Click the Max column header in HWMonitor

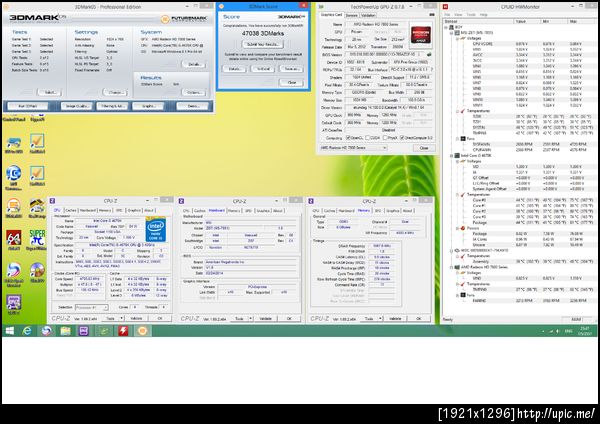point(582,21)
